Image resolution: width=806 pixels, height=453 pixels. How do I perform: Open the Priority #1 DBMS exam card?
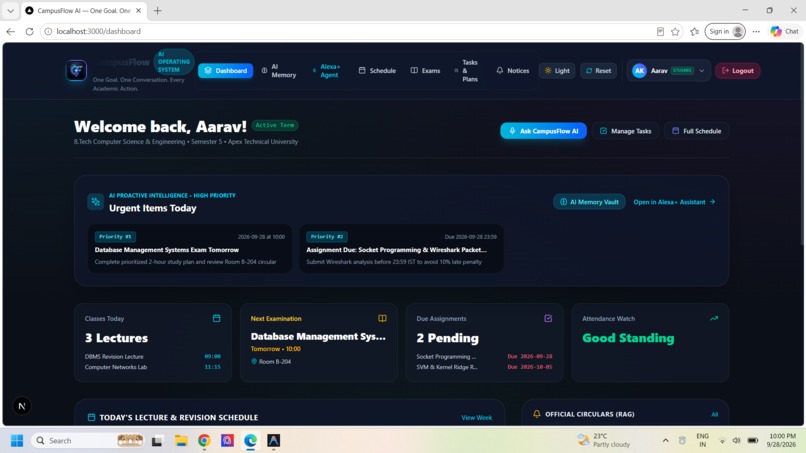(190, 248)
